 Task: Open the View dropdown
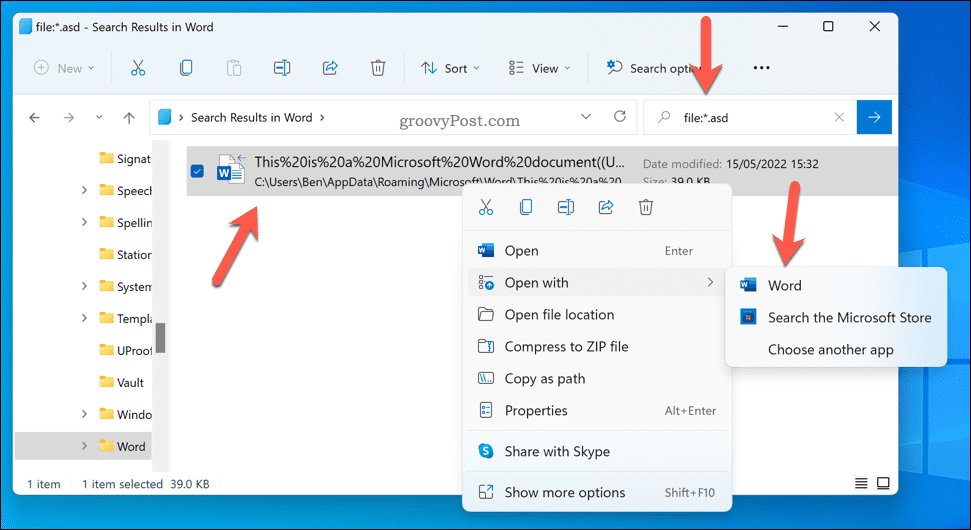[x=539, y=68]
